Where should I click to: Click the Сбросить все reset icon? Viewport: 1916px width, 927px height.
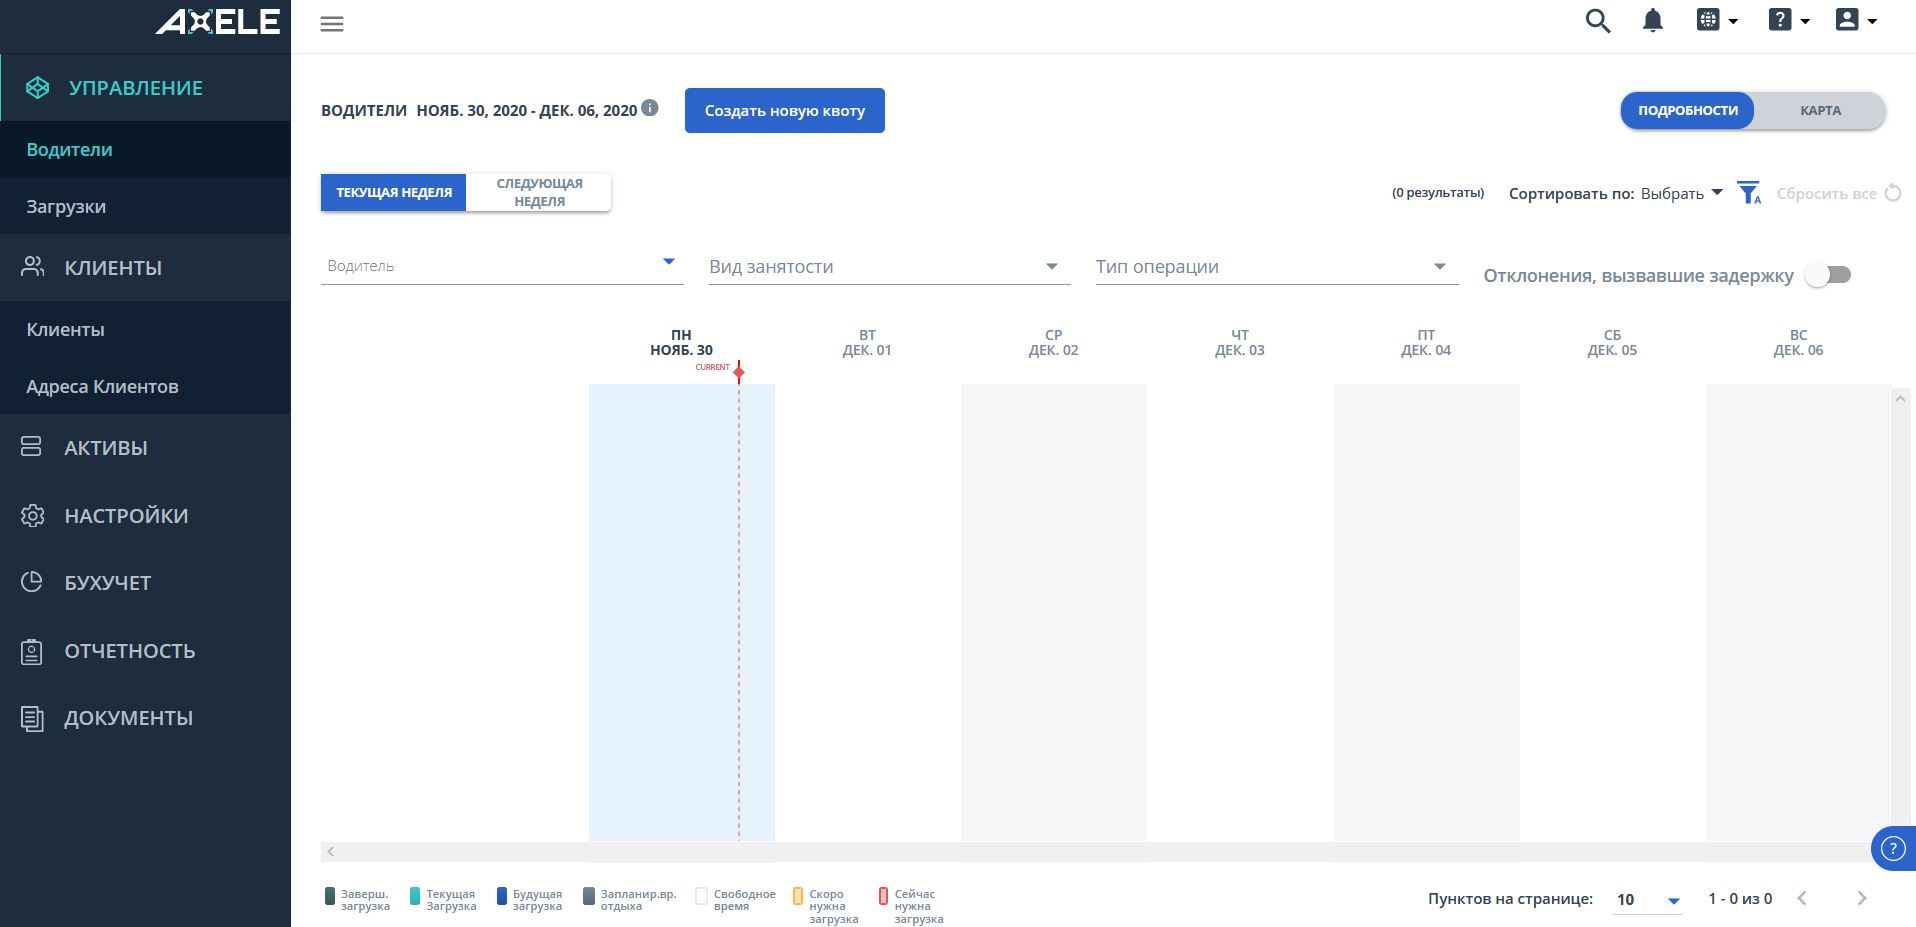1893,193
